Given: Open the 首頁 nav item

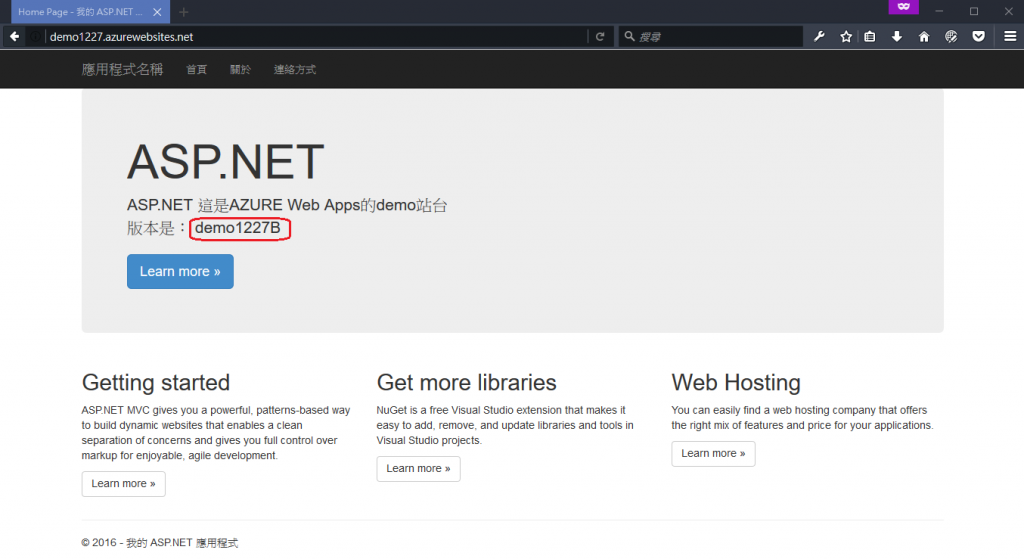Looking at the screenshot, I should click(196, 69).
